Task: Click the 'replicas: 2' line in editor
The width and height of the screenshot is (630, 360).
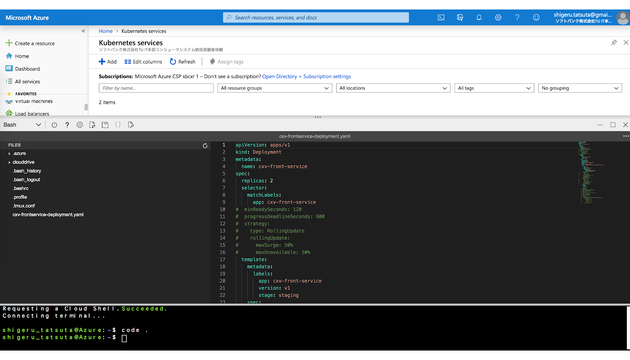Action: [x=257, y=181]
